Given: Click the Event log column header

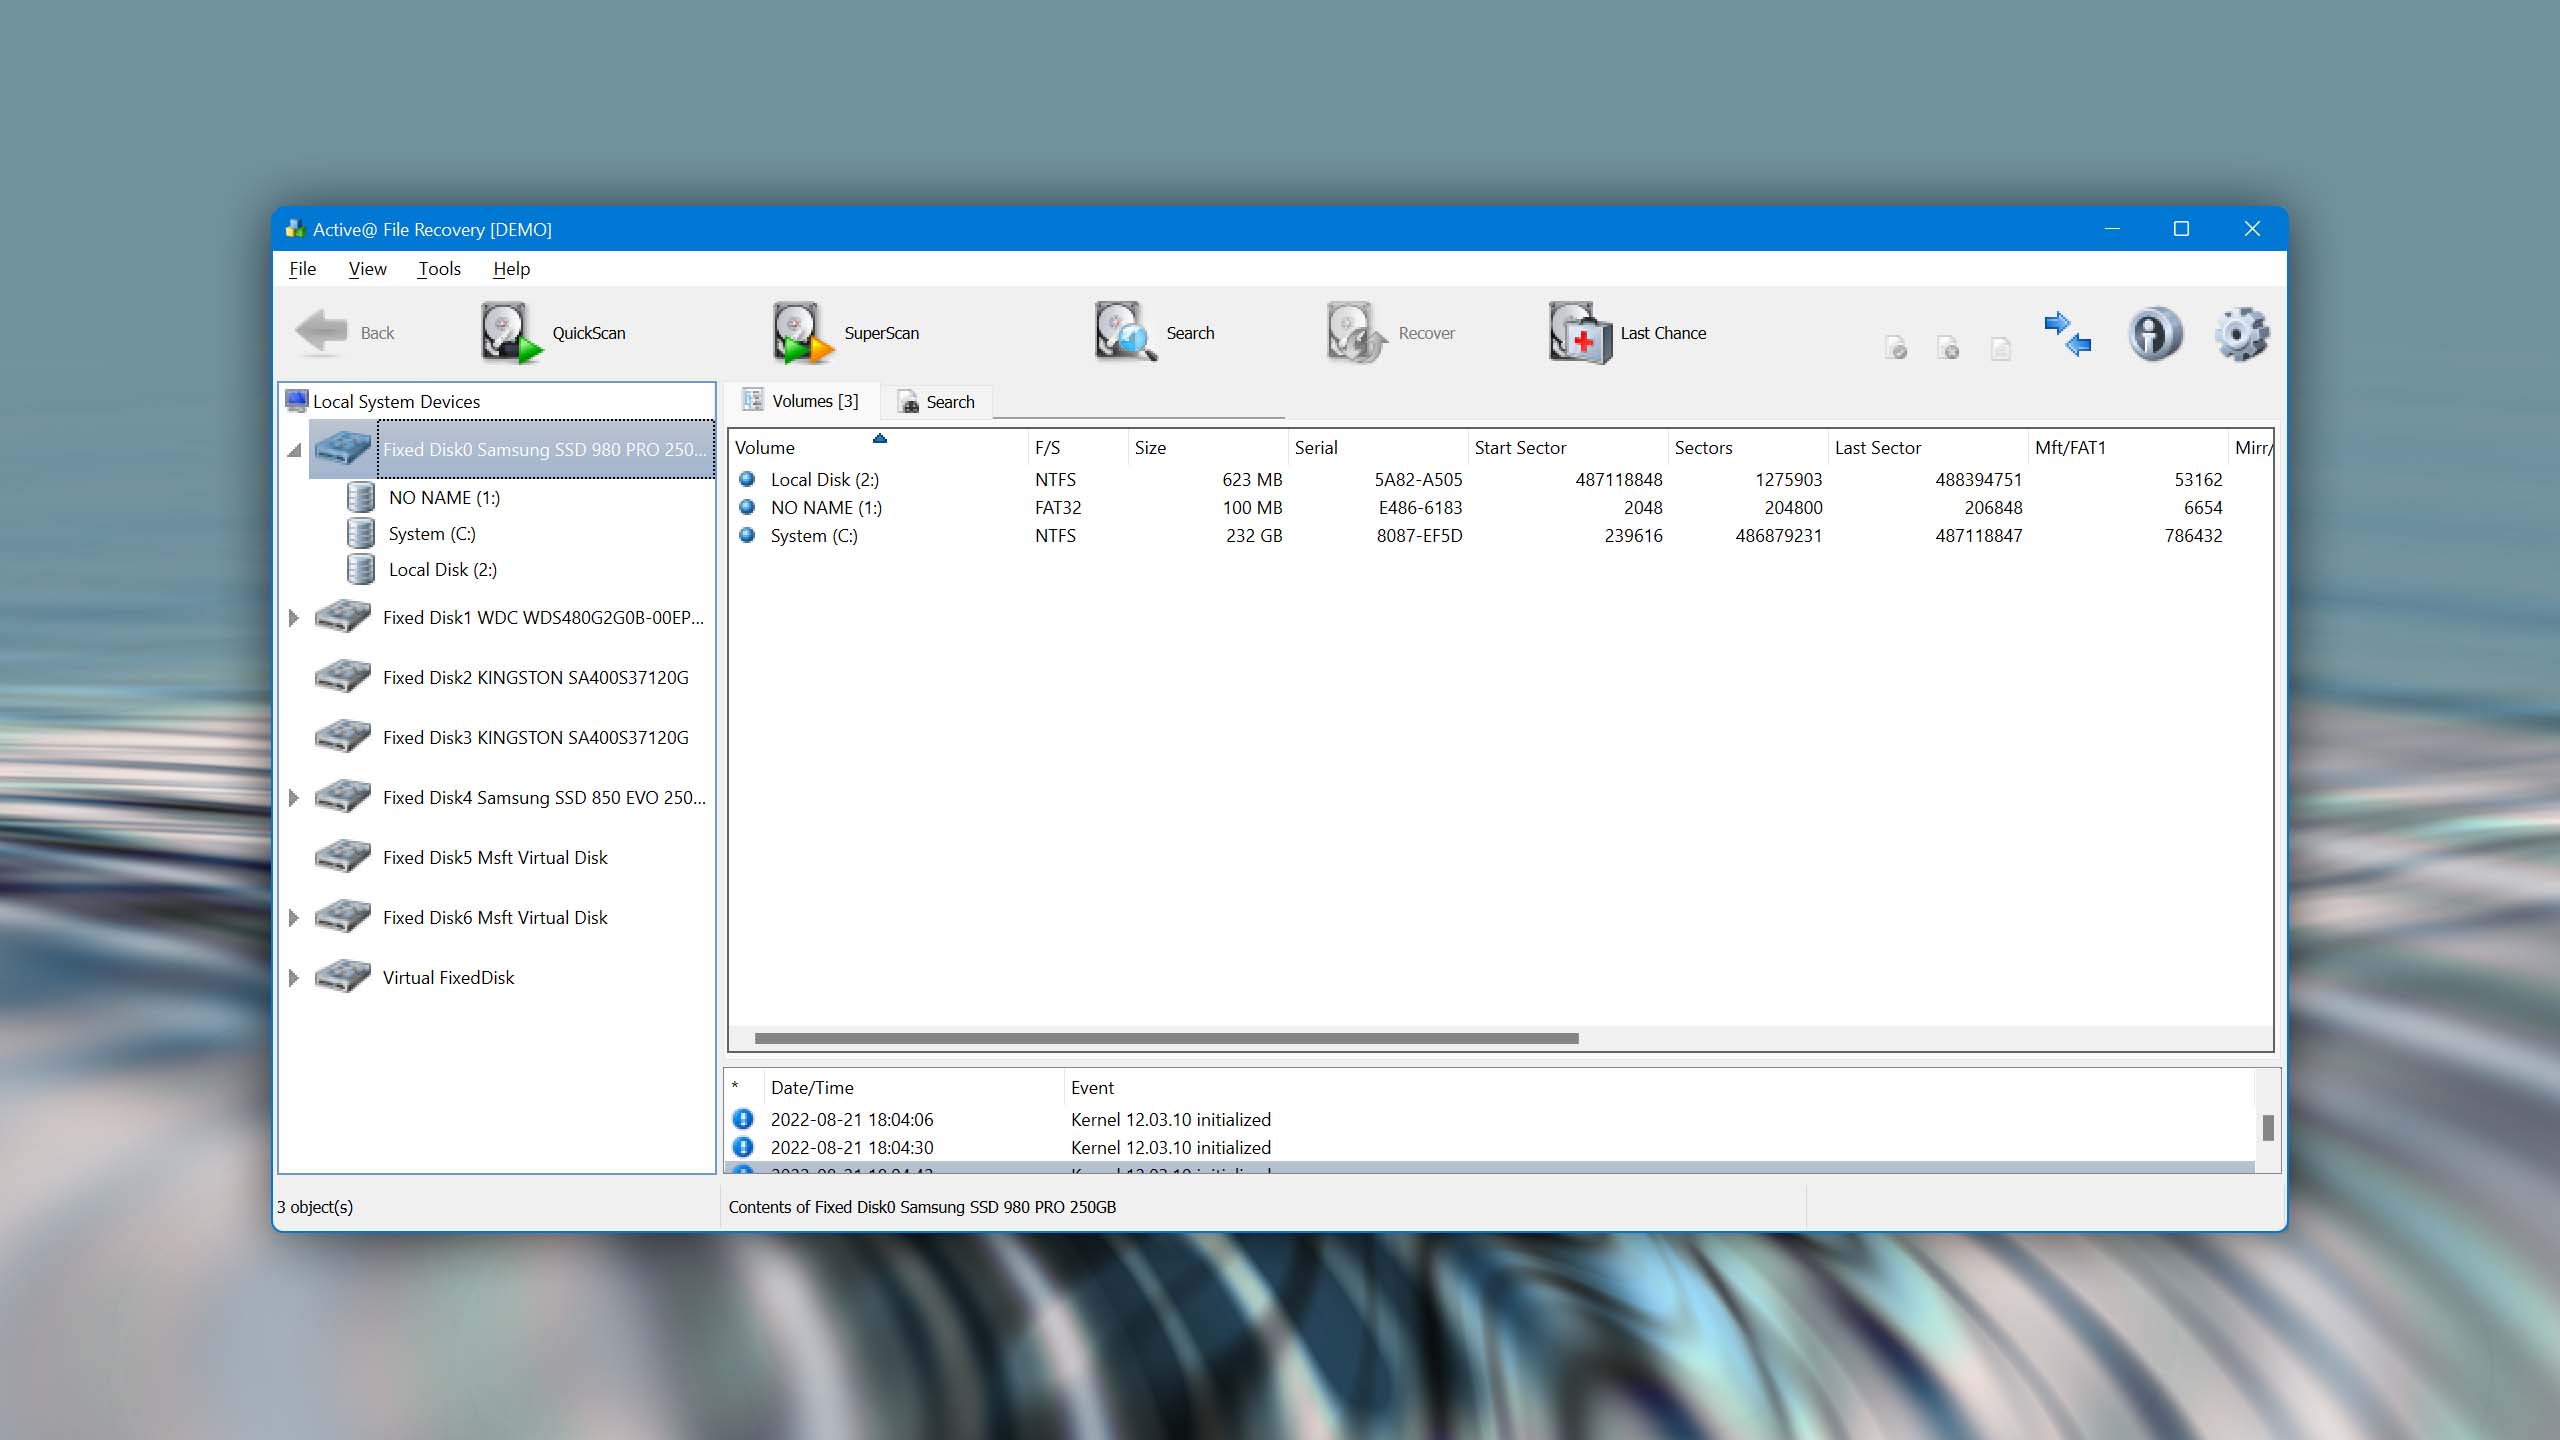Looking at the screenshot, I should point(1658,1087).
